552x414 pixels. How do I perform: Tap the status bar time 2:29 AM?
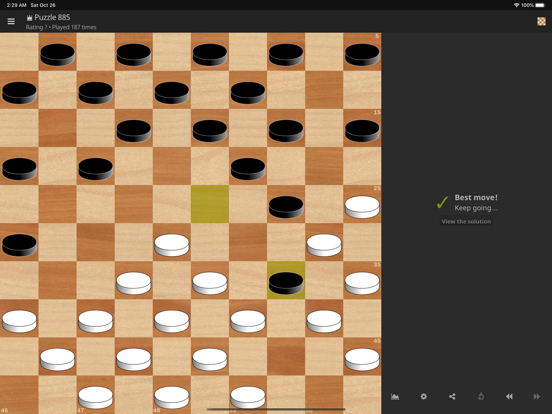[x=16, y=5]
